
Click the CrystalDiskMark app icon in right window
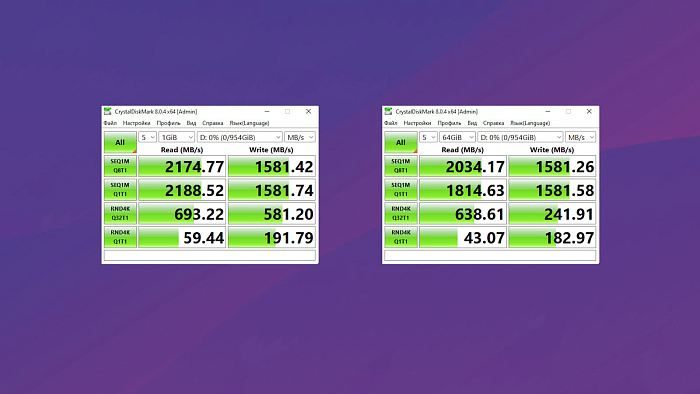pyautogui.click(x=388, y=112)
